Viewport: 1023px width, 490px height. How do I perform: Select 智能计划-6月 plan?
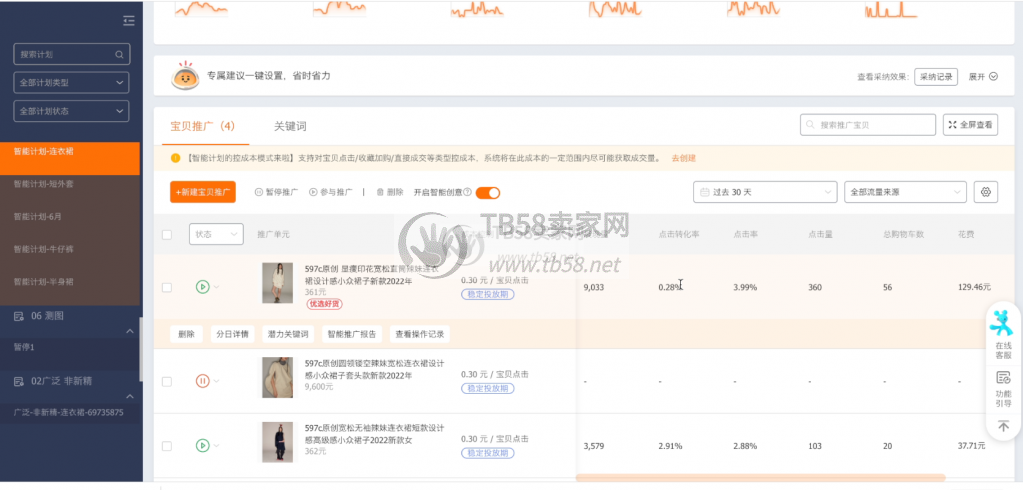pos(70,216)
